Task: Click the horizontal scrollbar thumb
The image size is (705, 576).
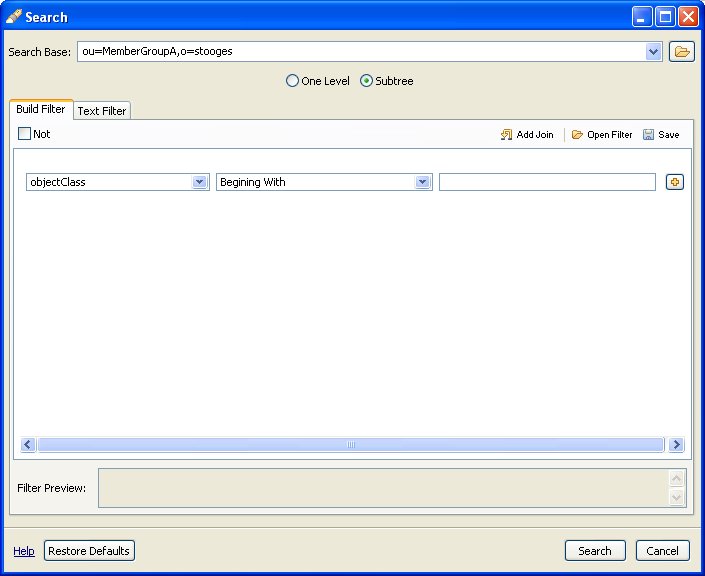Action: click(x=350, y=445)
